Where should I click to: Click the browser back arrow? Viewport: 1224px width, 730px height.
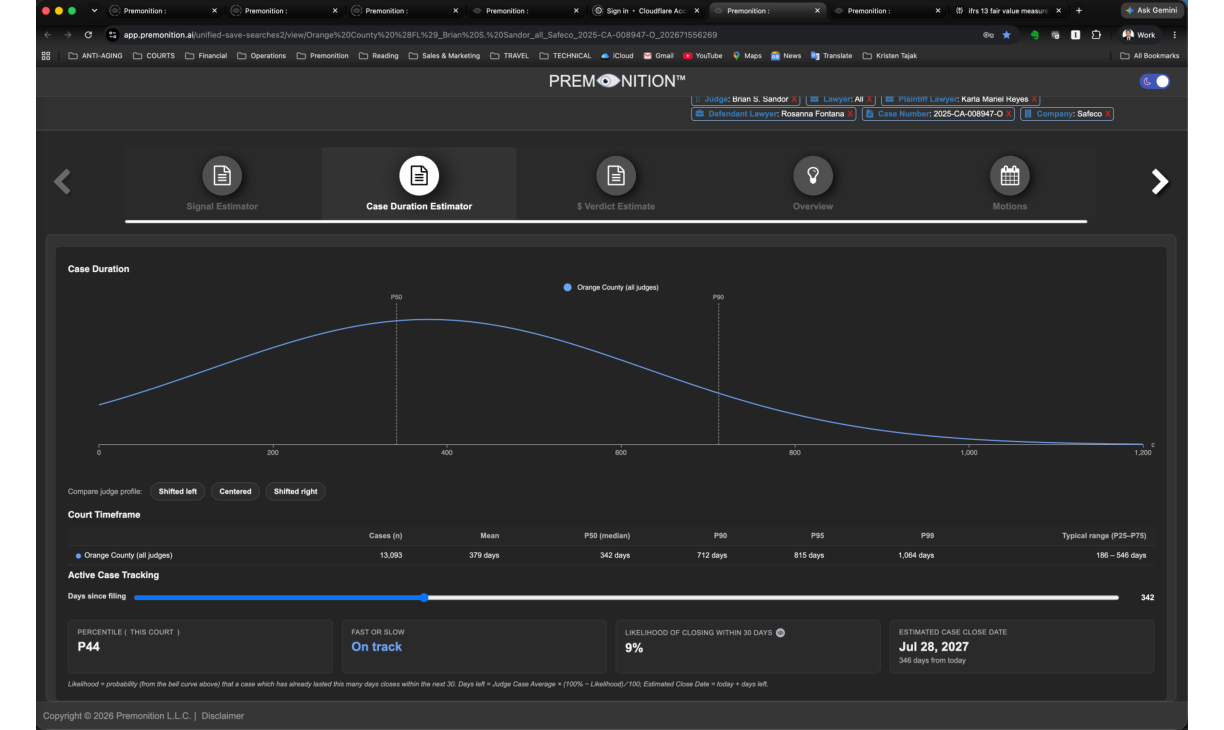pyautogui.click(x=48, y=34)
